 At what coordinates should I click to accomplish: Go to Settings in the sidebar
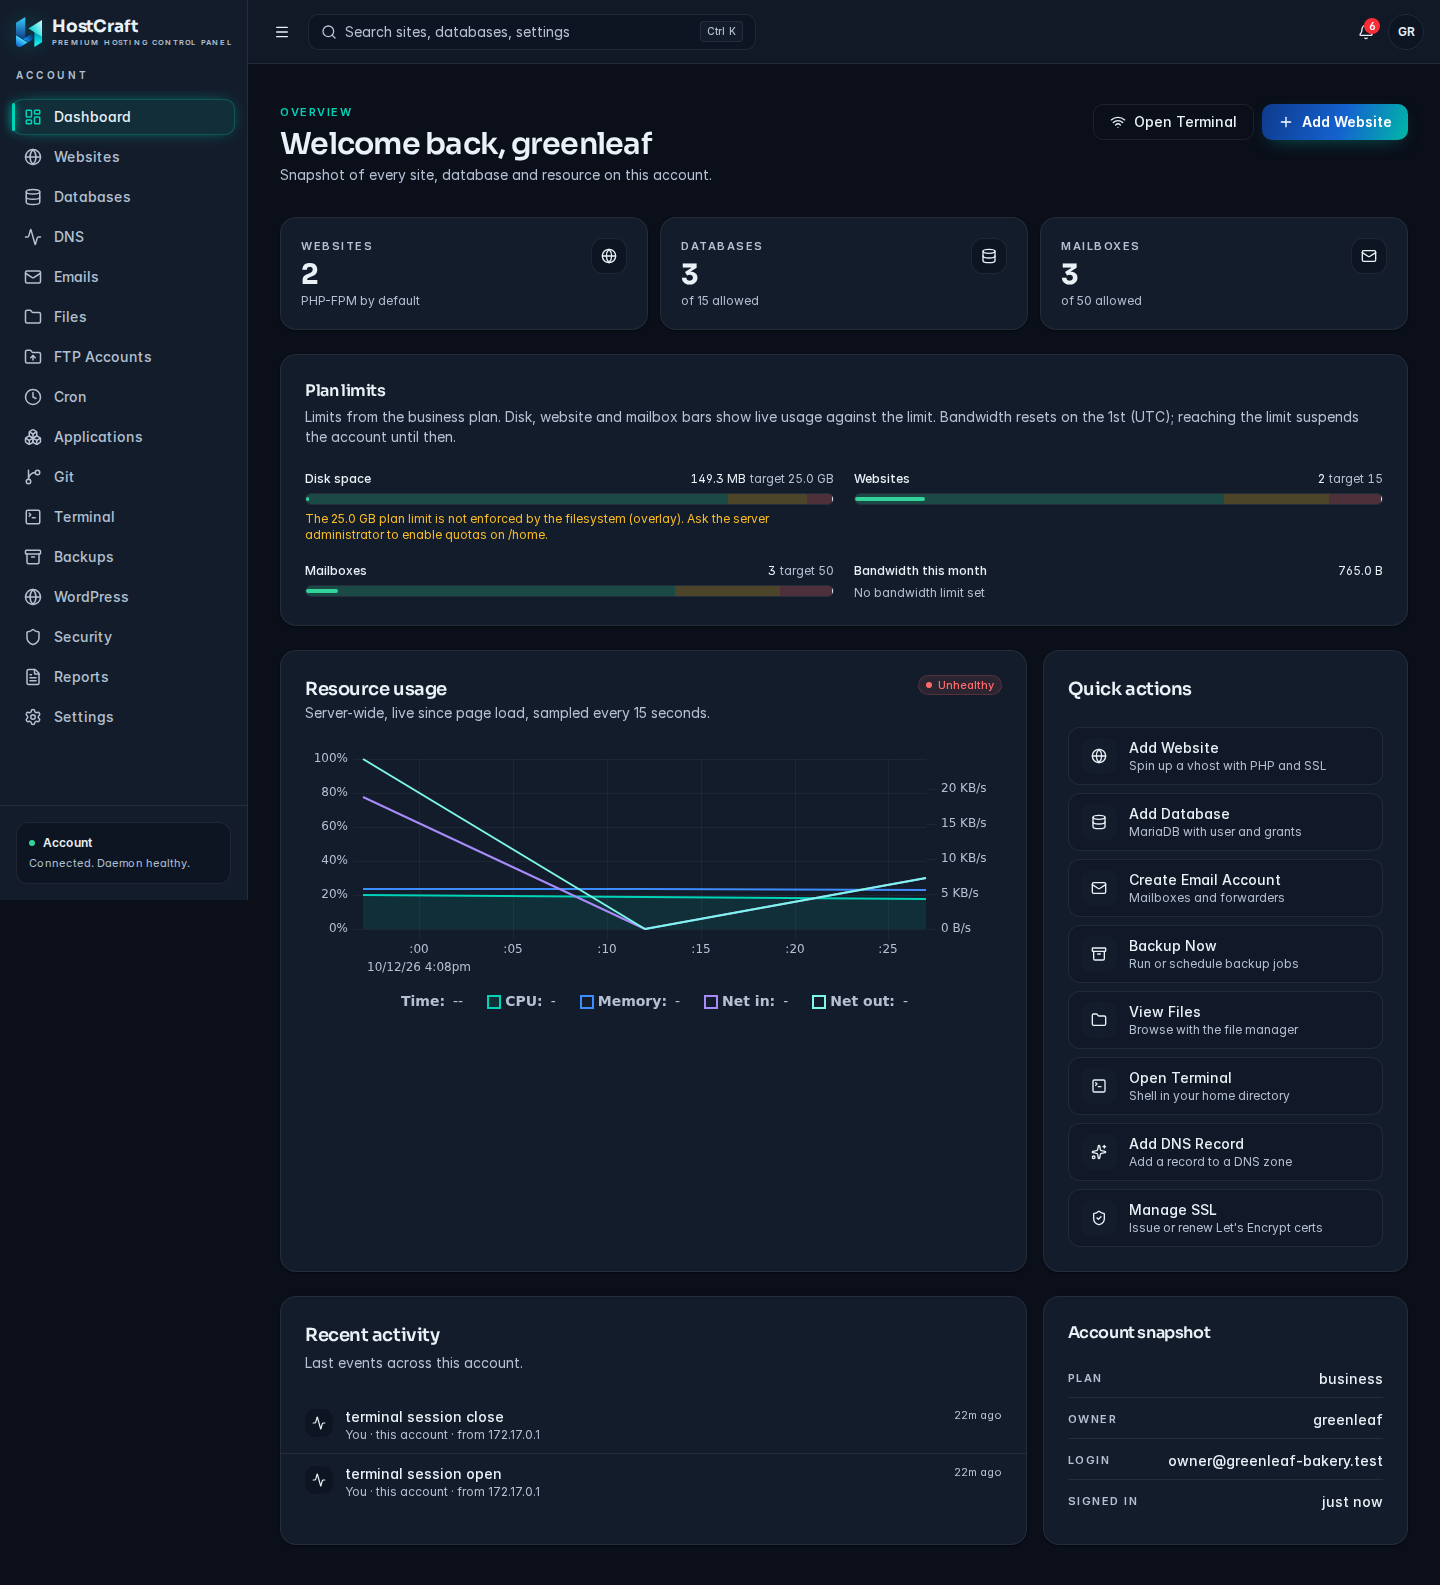(x=124, y=717)
